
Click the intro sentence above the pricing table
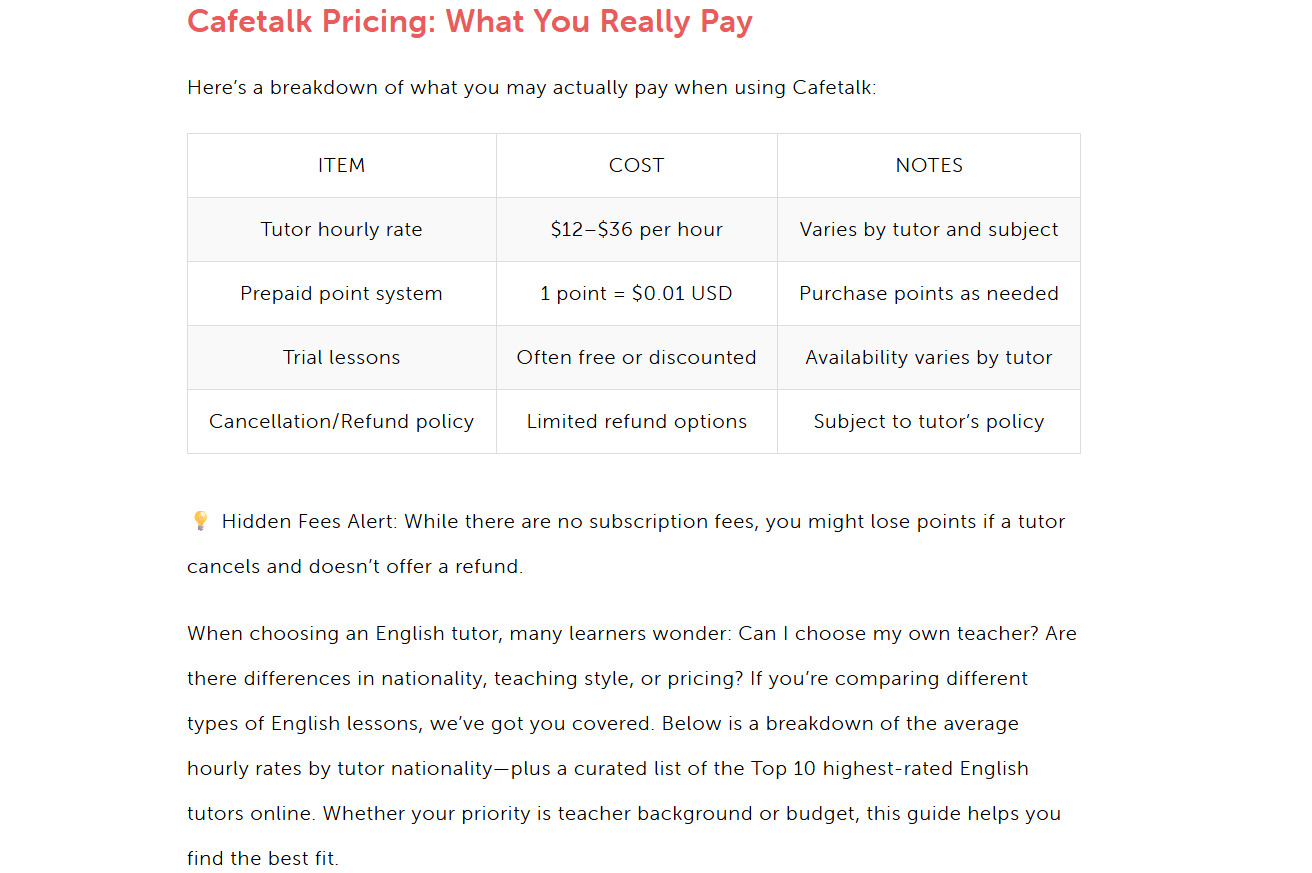(531, 88)
